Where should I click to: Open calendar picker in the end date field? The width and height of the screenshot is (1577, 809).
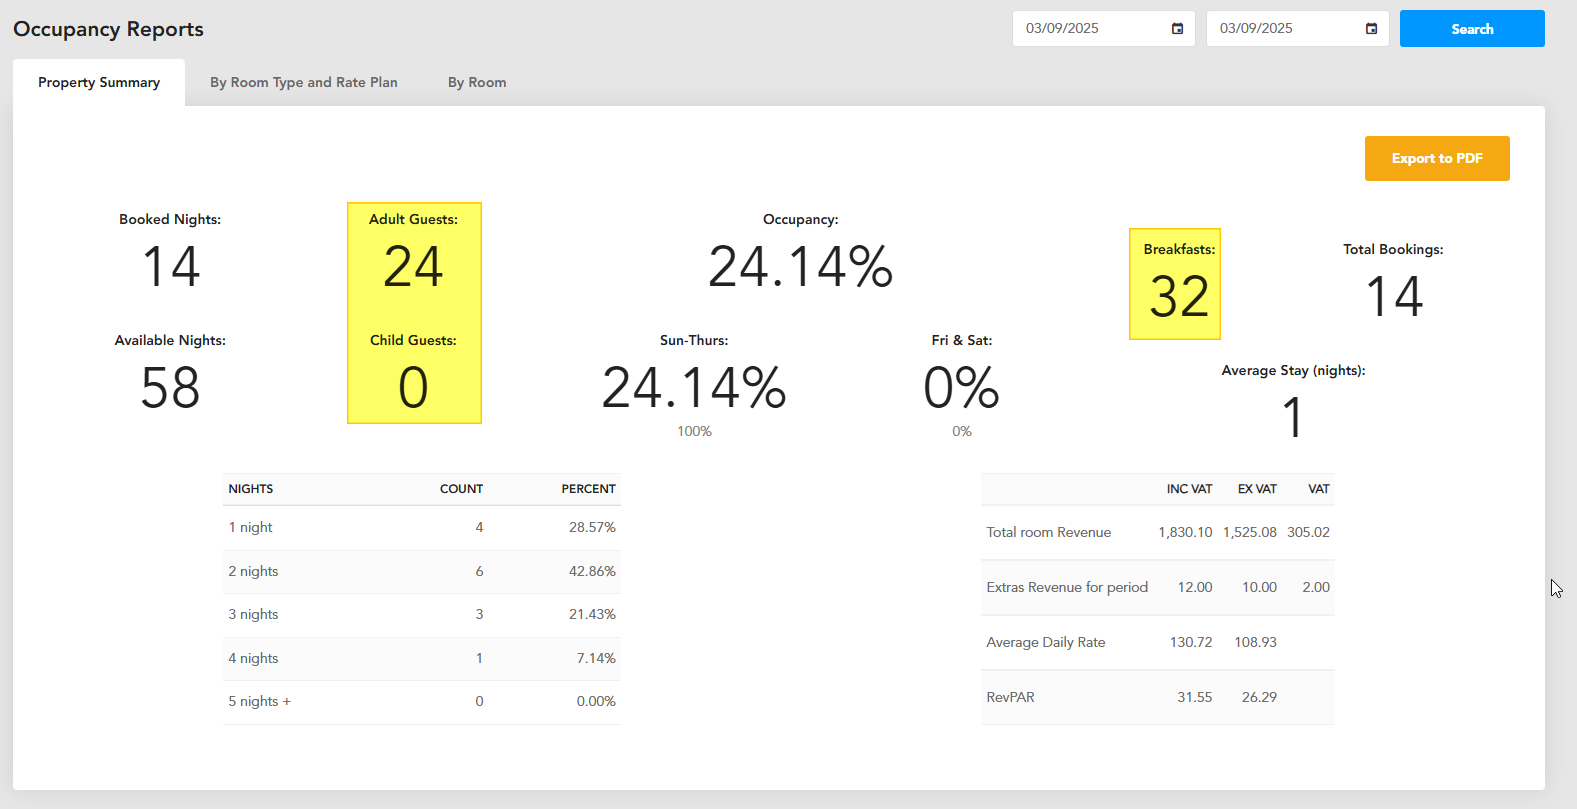[1371, 29]
